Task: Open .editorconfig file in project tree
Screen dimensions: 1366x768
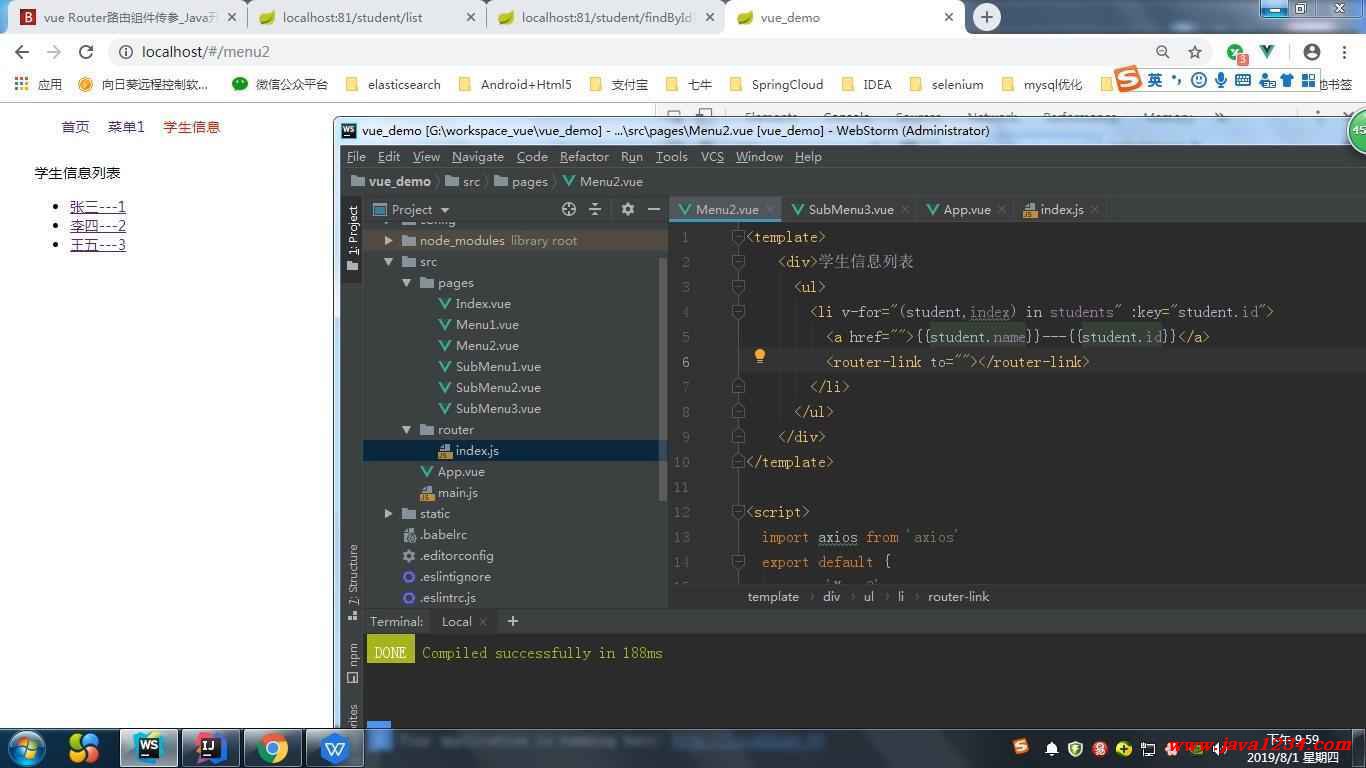Action: point(447,555)
